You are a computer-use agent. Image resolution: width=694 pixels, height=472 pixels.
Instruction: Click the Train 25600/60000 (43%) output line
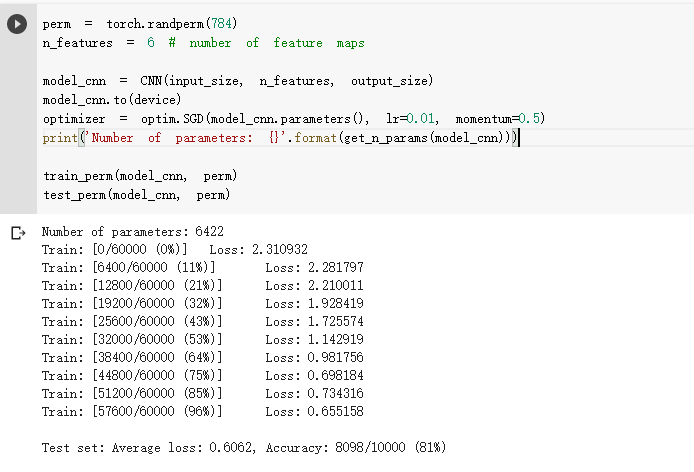coord(133,321)
